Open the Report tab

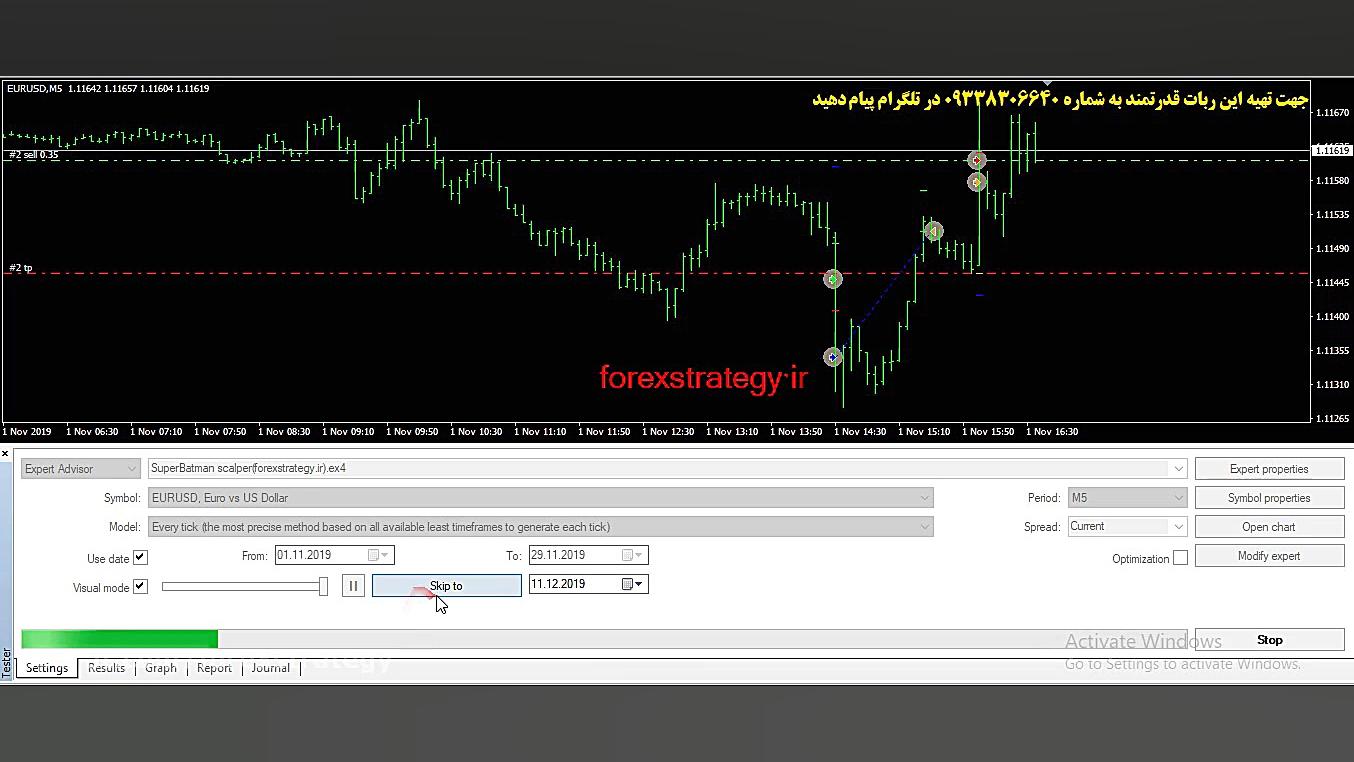(214, 668)
